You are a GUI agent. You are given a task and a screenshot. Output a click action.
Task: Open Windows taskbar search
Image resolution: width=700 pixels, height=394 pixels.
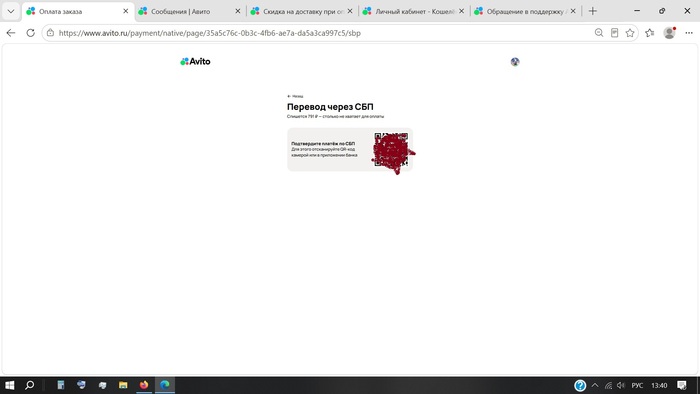29,385
